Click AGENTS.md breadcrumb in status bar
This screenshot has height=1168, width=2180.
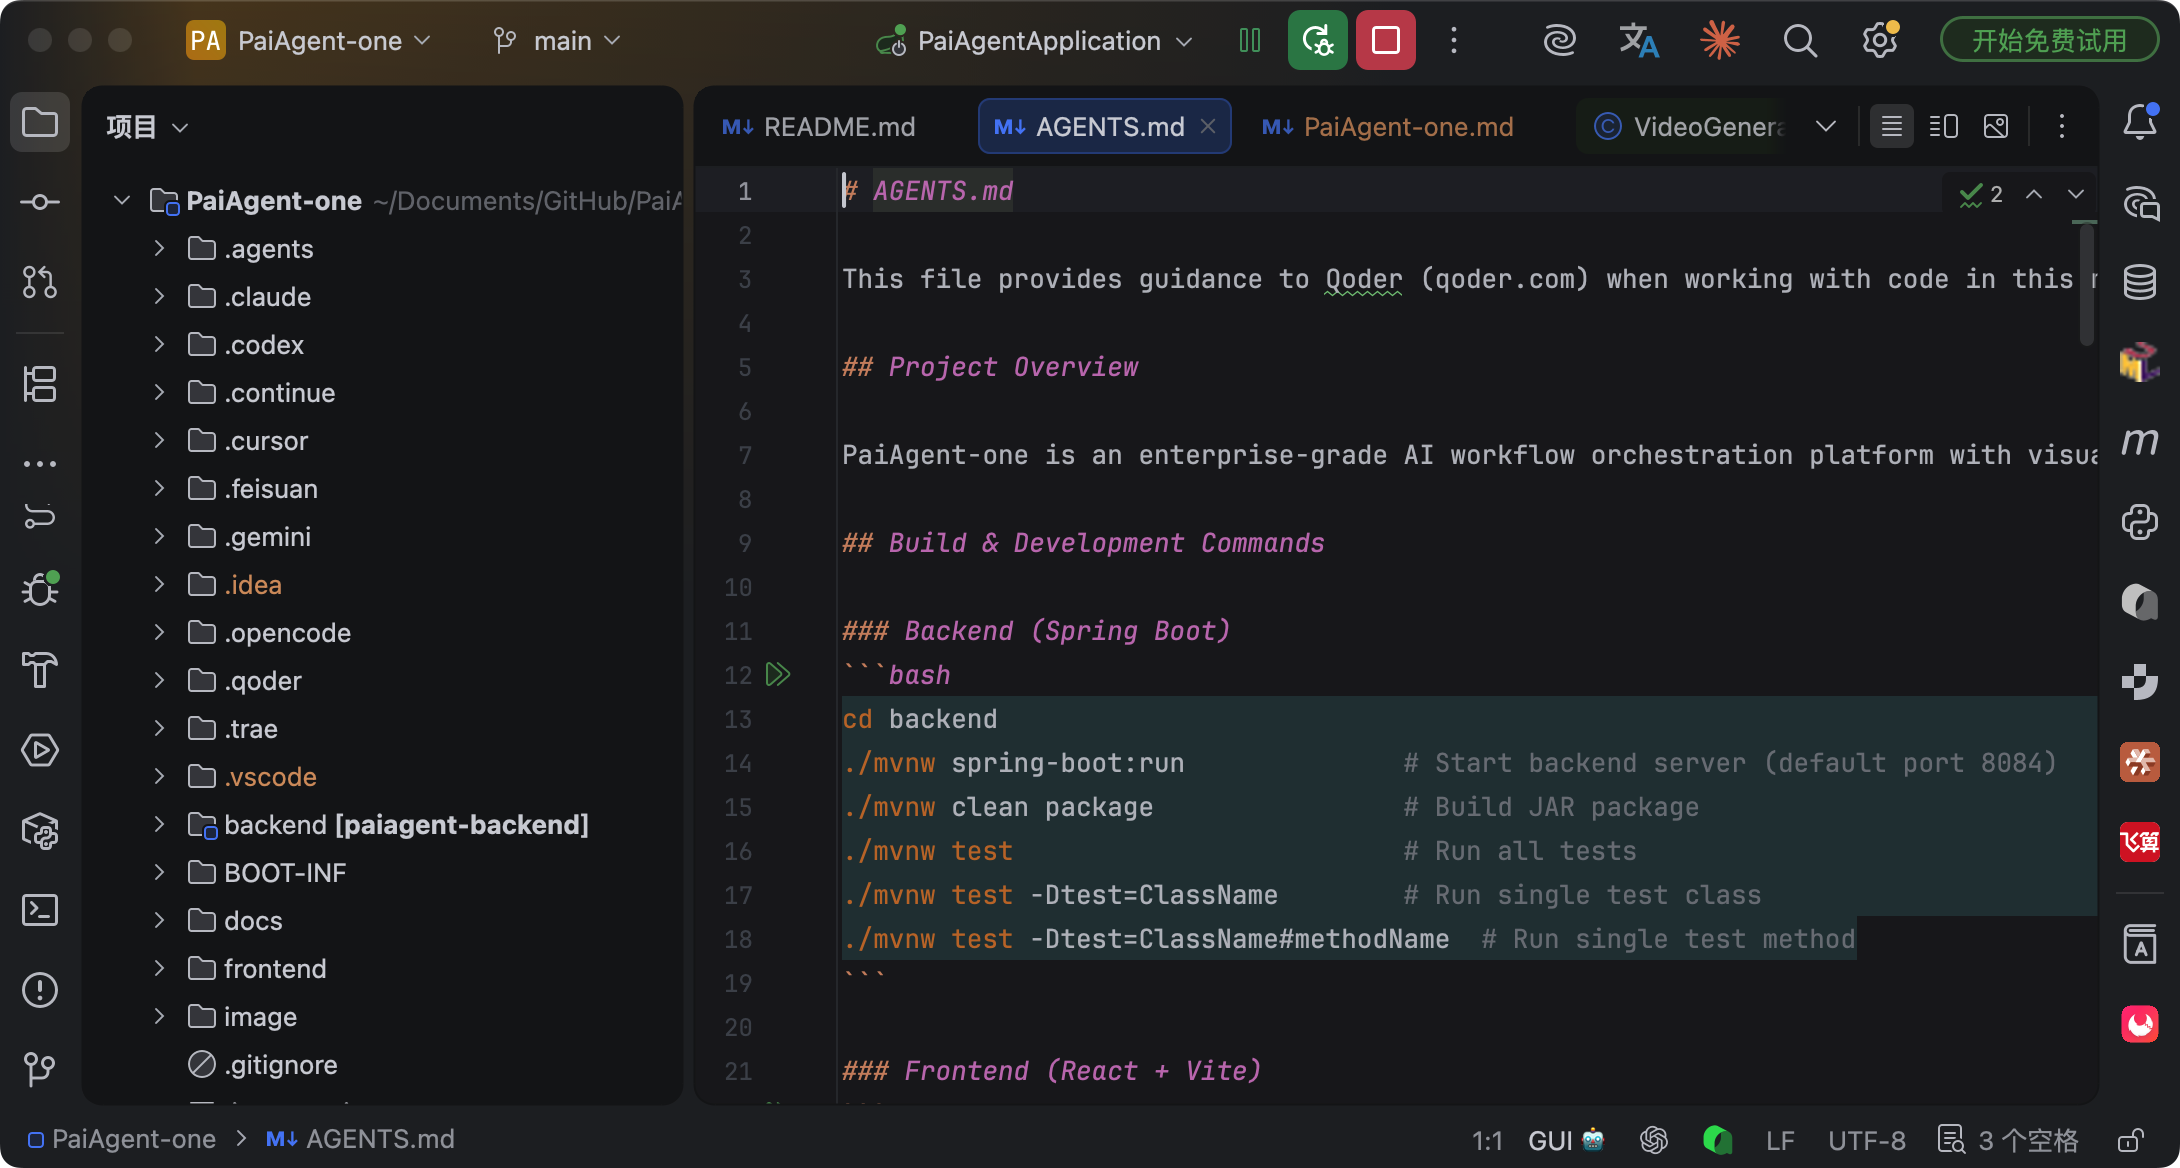360,1140
